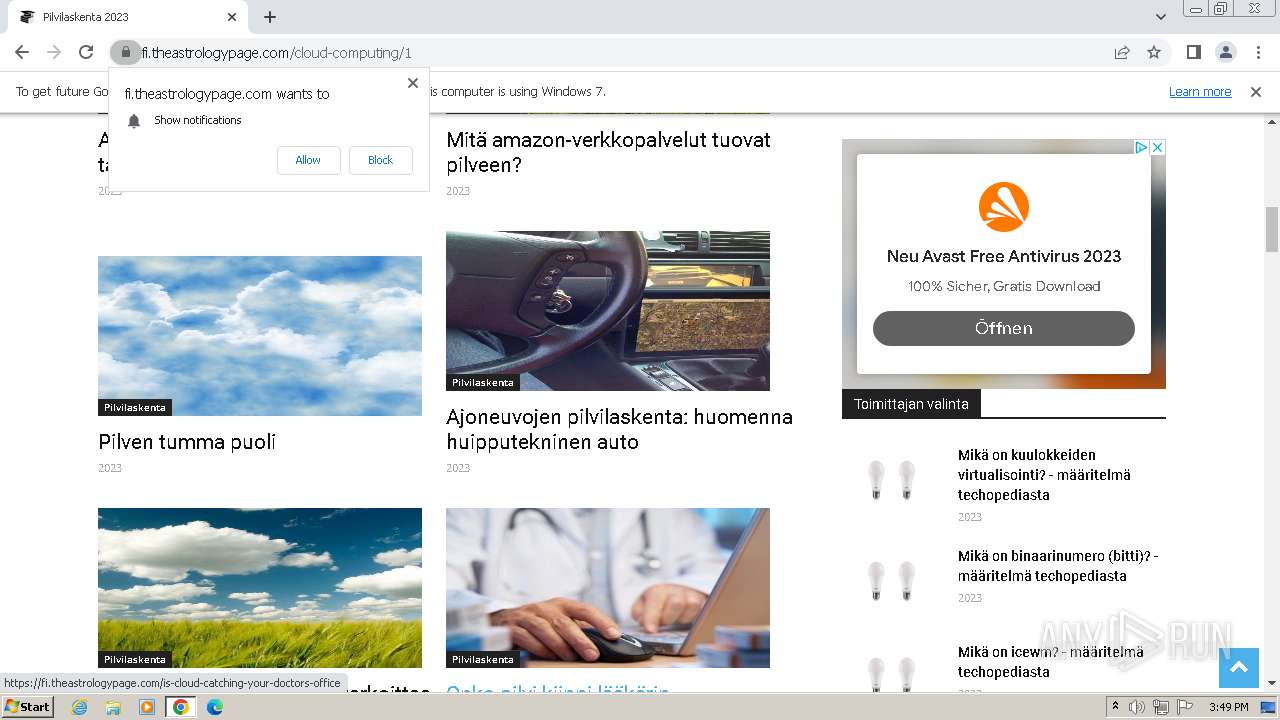Open the Windows Start menu
Viewport: 1280px width, 720px height.
(x=28, y=707)
